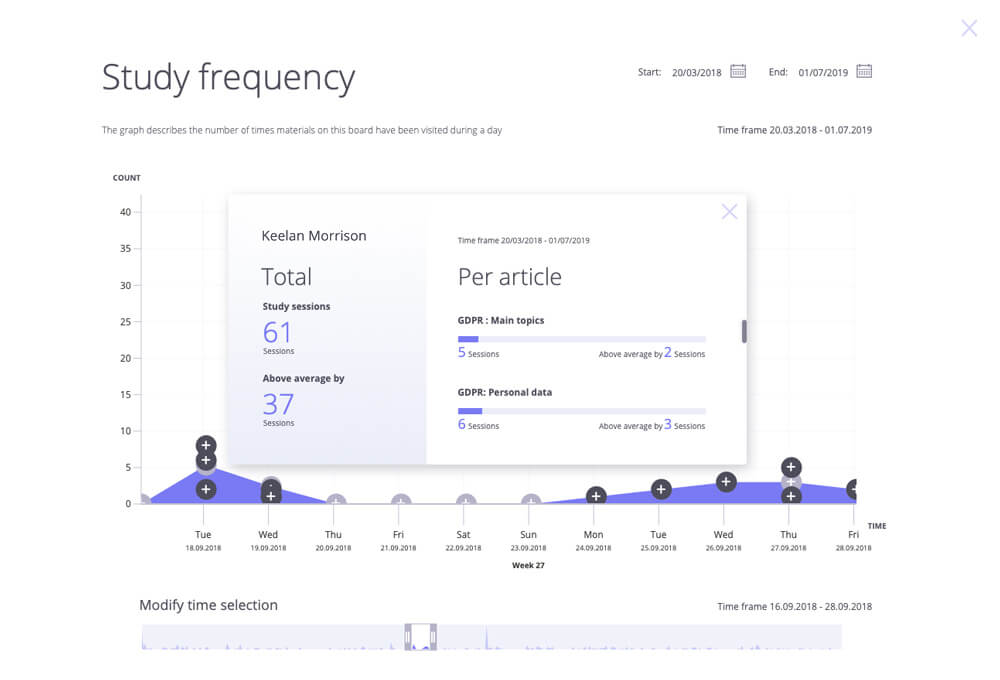This screenshot has width=1000, height=680.
Task: Click the 'GDPR: Personal data' article title
Action: (x=504, y=392)
